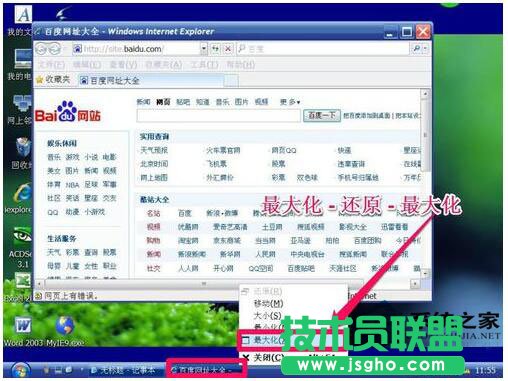Viewport: 508px width, 381px height.
Task: Click the IE forward navigation arrow
Action: [x=55, y=49]
